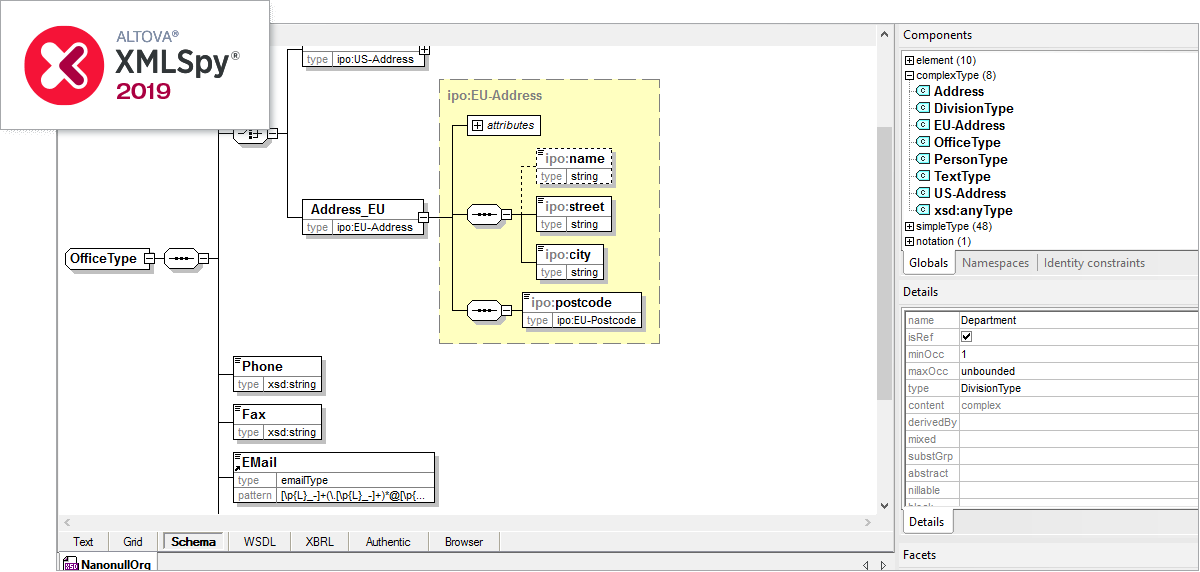Expand the element (10) tree node
This screenshot has height=572, width=1200.
pos(908,61)
